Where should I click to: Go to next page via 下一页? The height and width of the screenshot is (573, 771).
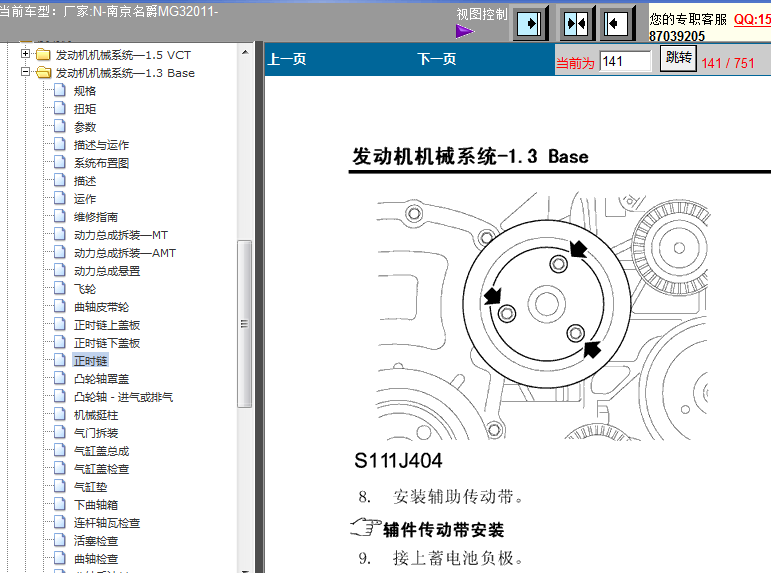[x=437, y=59]
